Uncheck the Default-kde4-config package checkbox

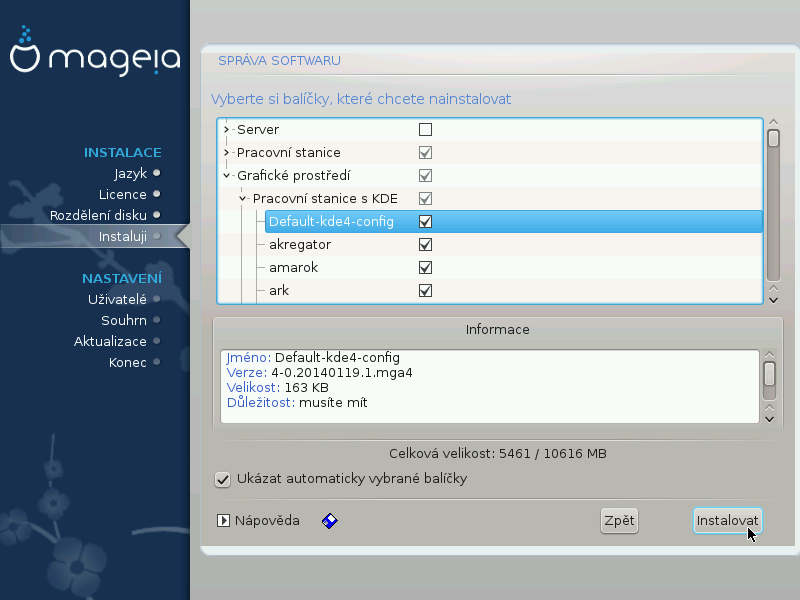click(425, 221)
